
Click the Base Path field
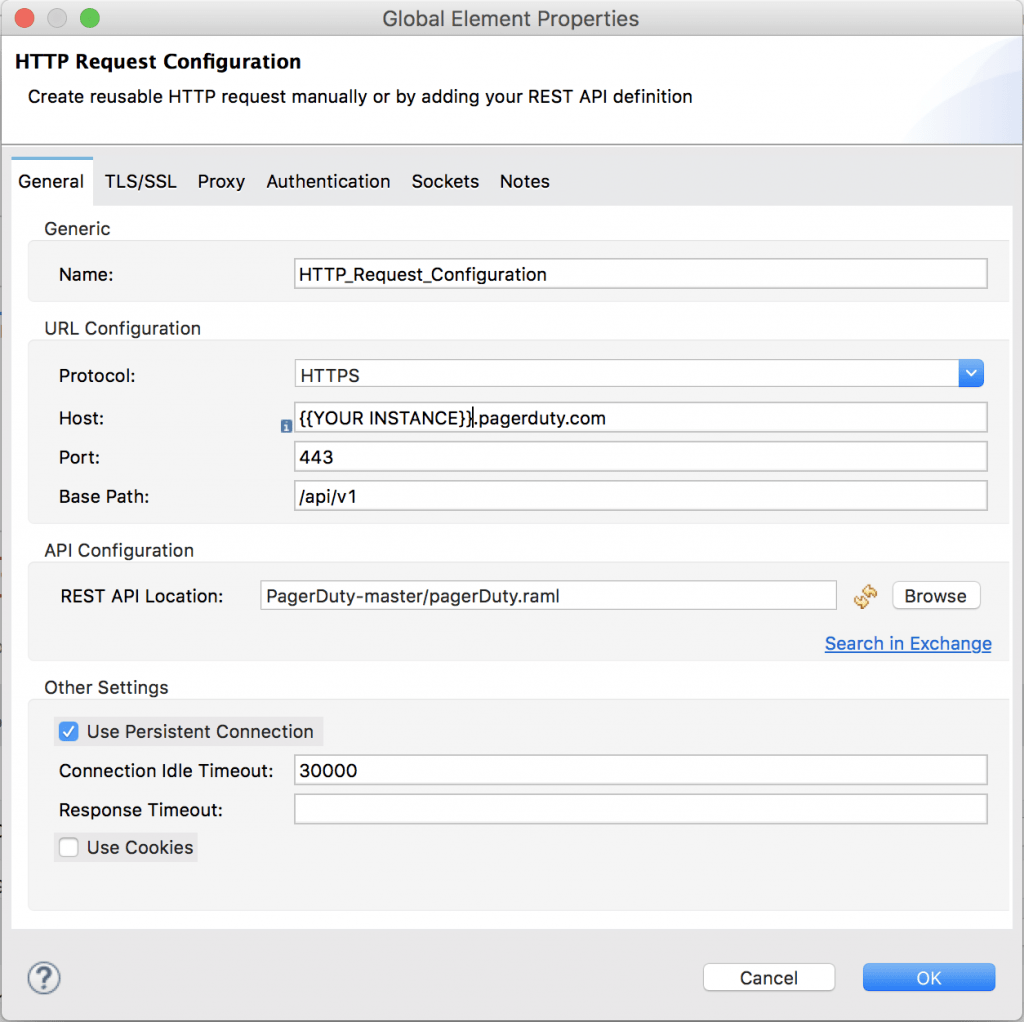click(x=640, y=495)
